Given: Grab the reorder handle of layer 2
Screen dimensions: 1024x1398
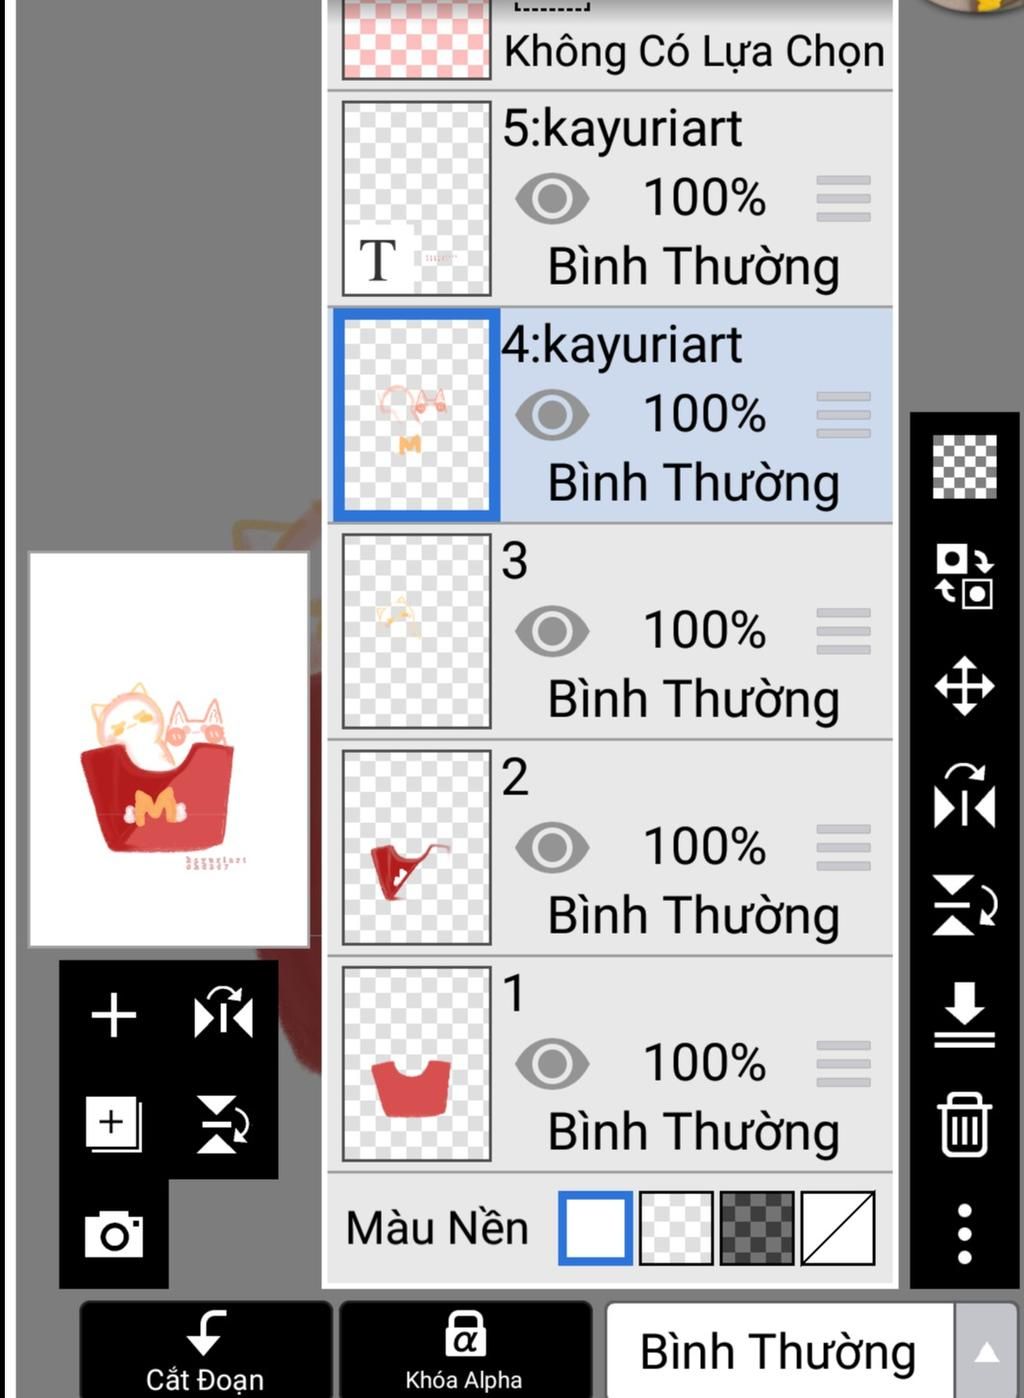Looking at the screenshot, I should click(x=843, y=848).
